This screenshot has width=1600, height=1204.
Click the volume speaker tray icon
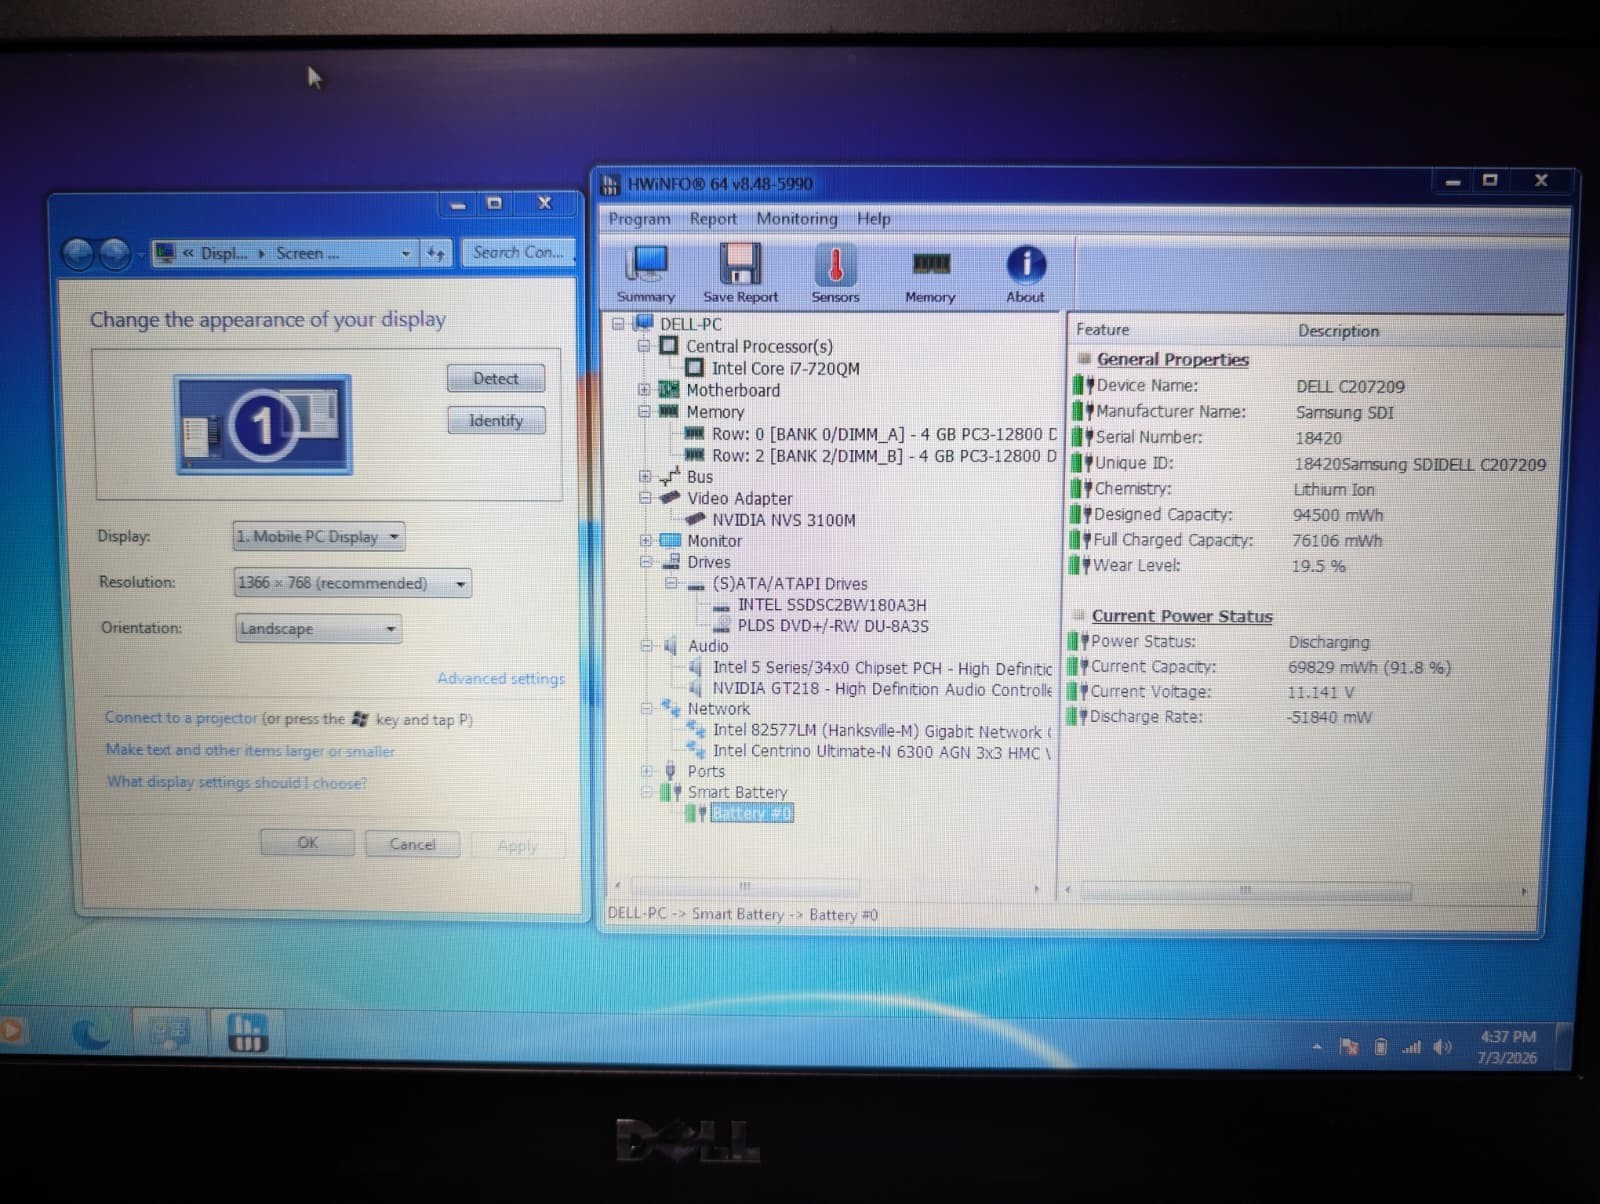(x=1441, y=1046)
